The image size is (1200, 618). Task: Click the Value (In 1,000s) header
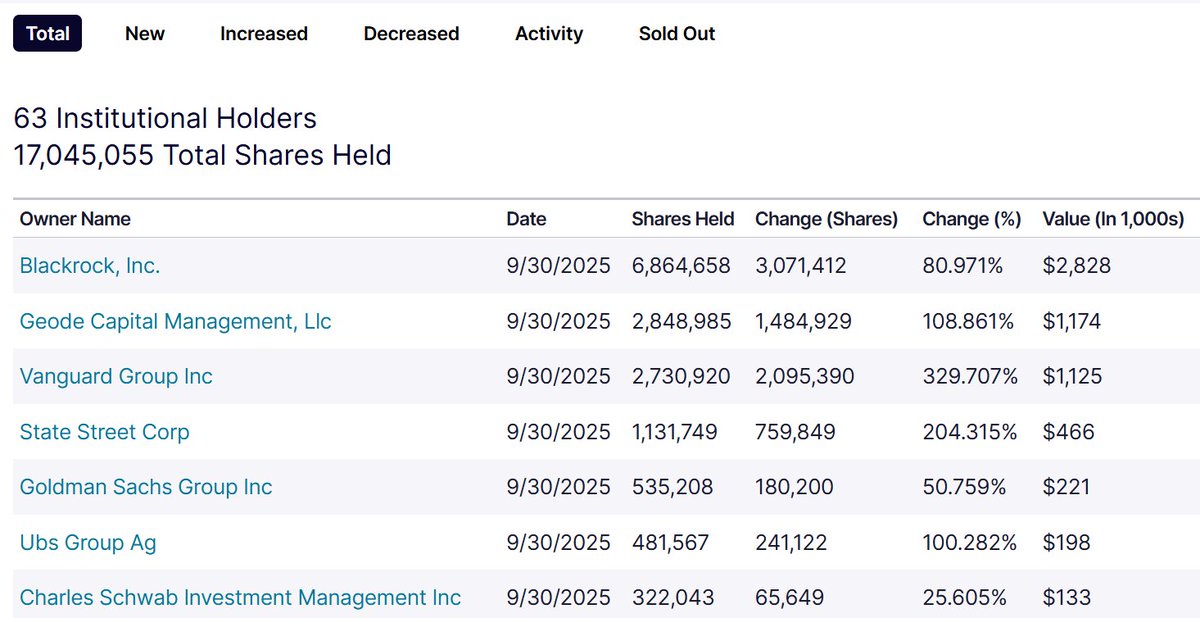point(1113,219)
